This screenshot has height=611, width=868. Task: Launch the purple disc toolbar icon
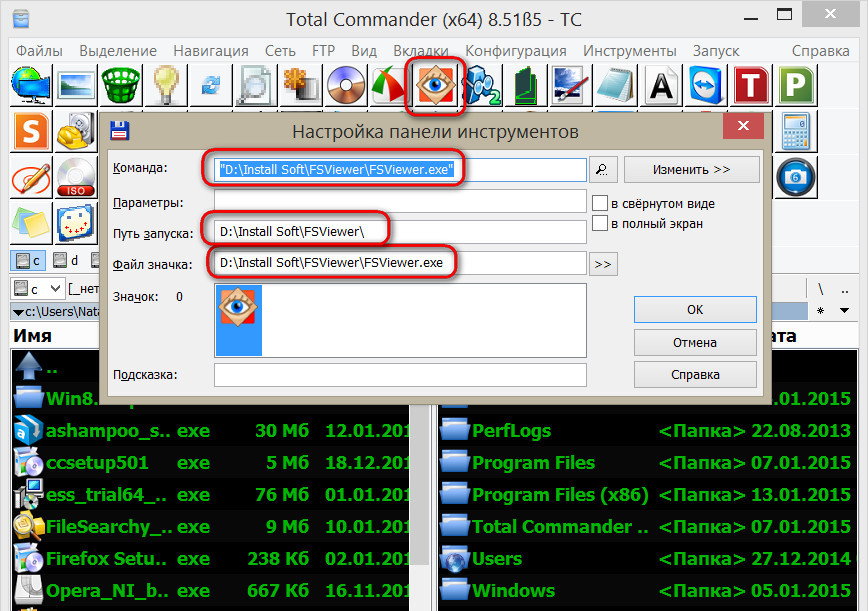346,85
